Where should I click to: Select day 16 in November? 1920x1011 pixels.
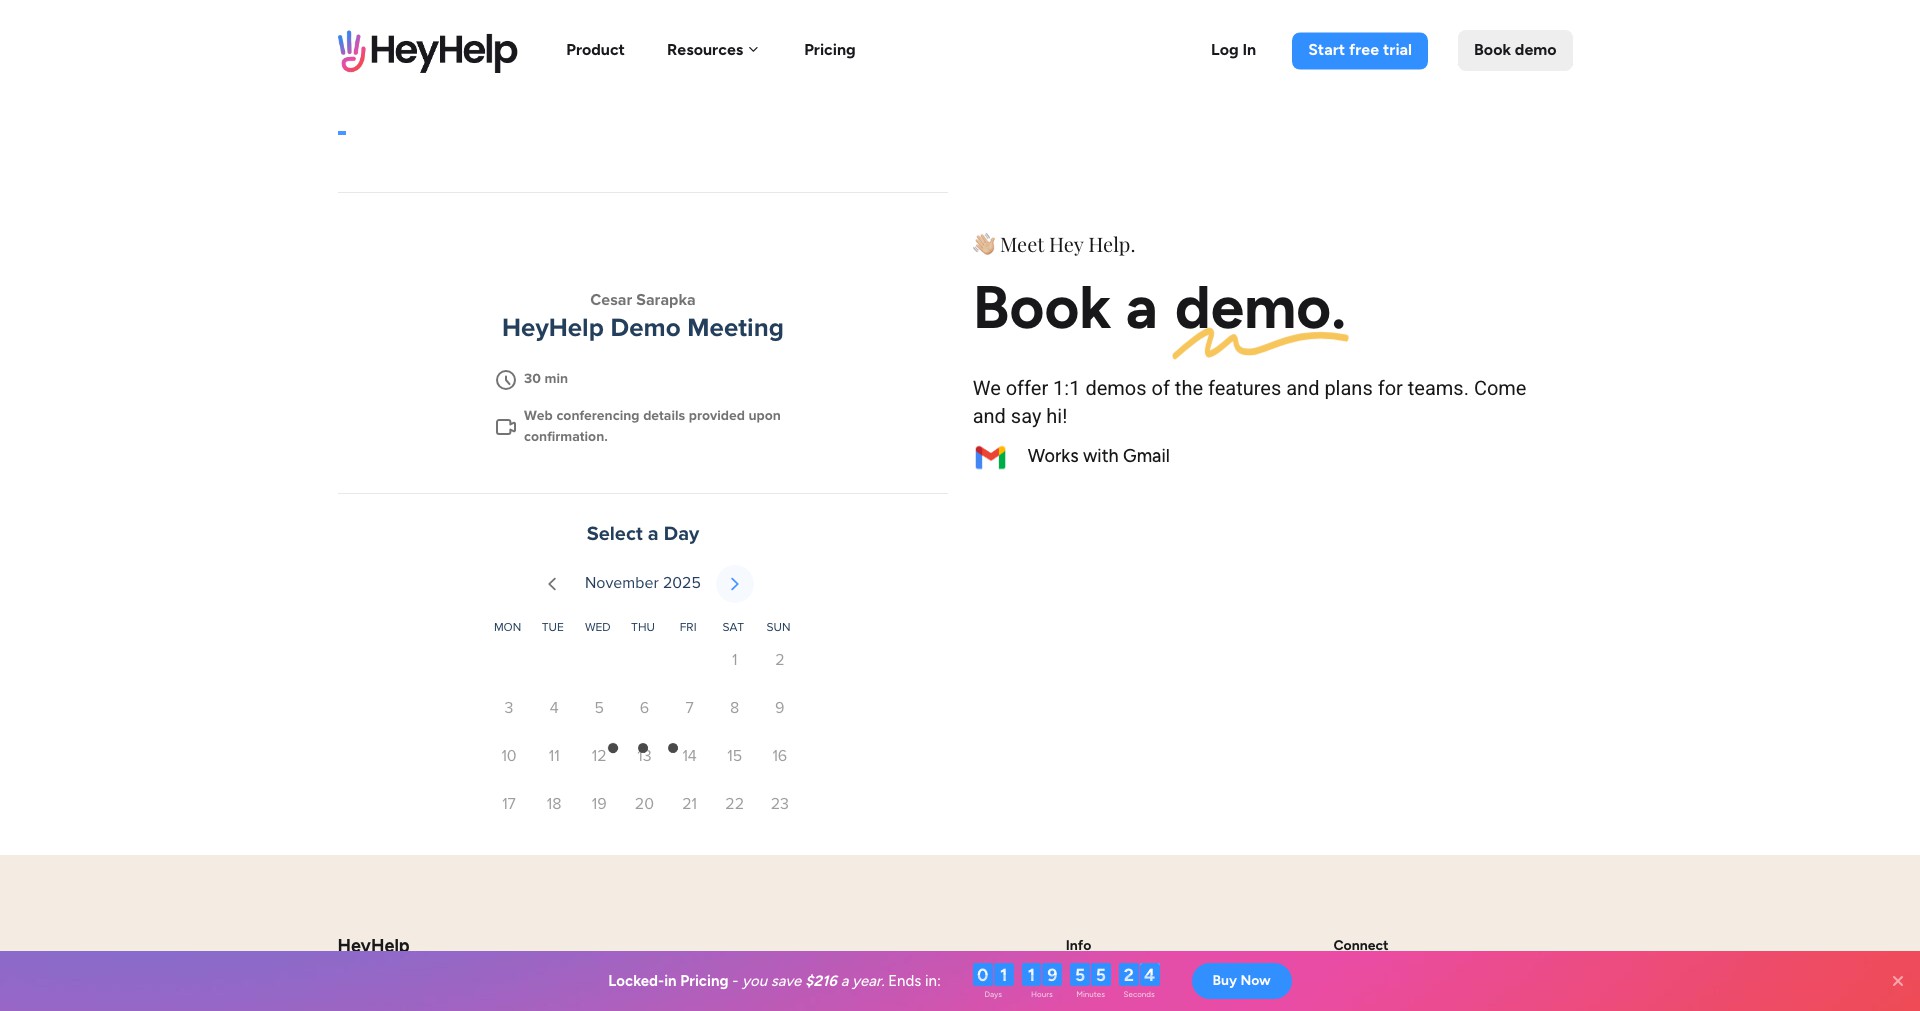(x=779, y=756)
